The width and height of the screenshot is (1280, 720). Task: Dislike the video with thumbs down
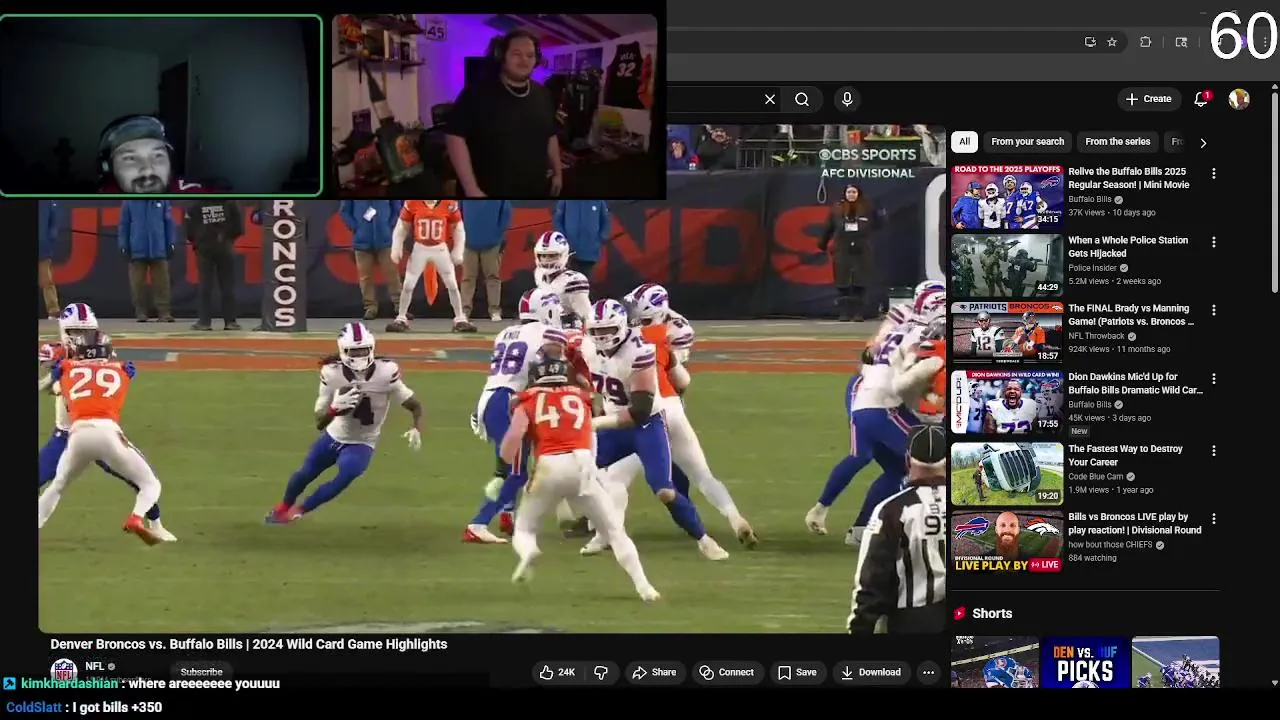point(601,672)
